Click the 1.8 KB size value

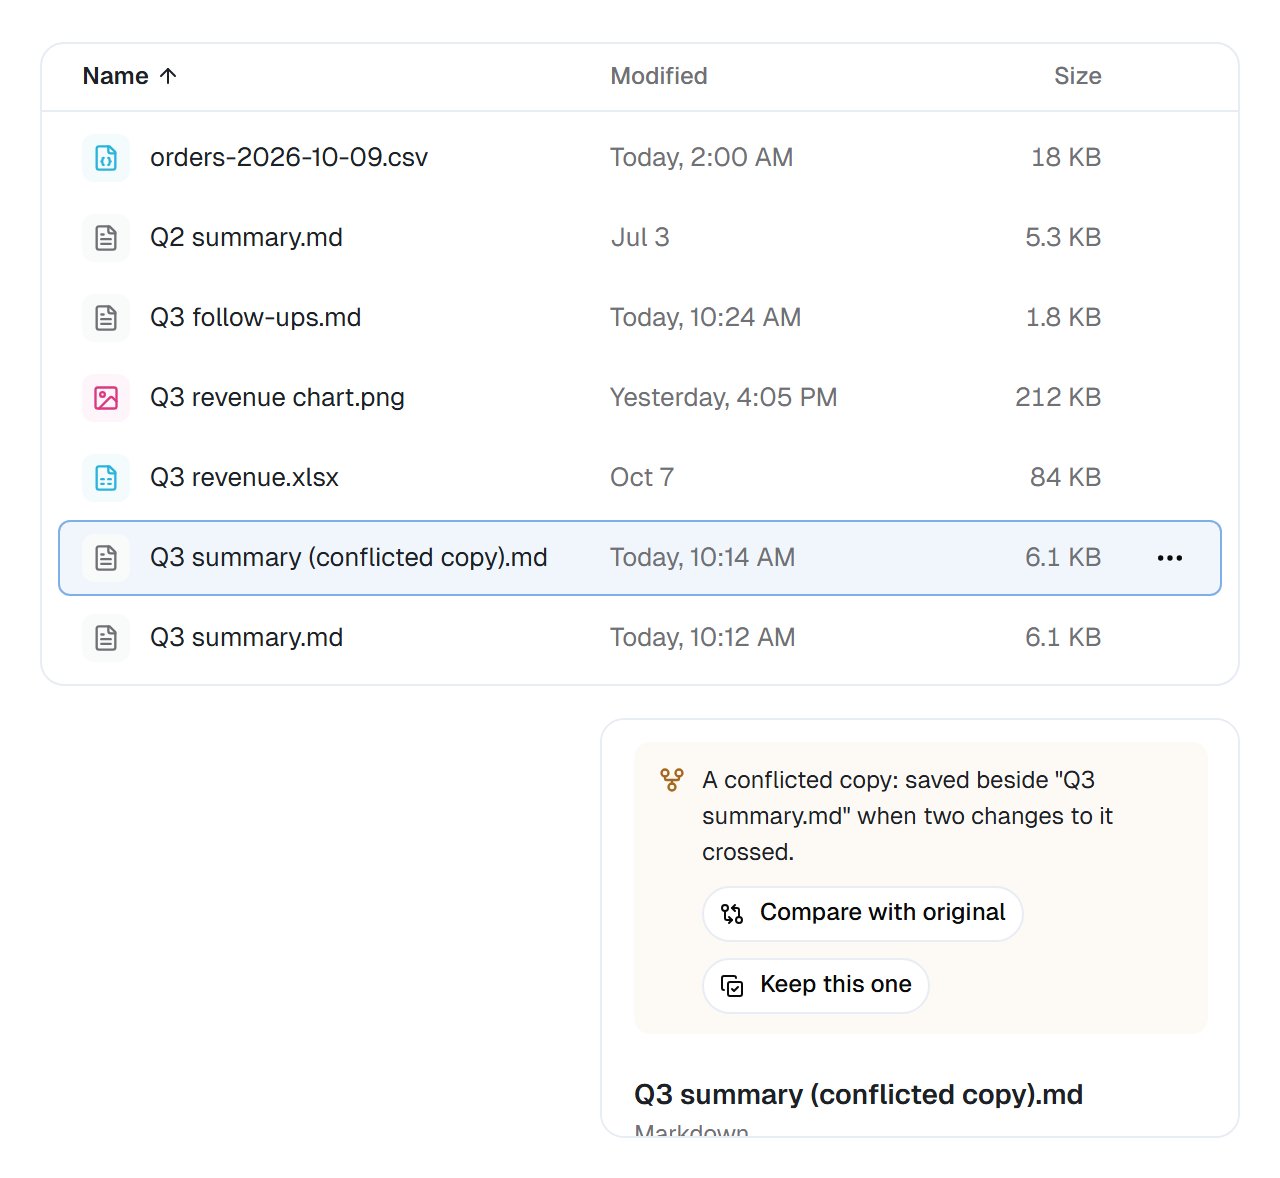[1063, 318]
